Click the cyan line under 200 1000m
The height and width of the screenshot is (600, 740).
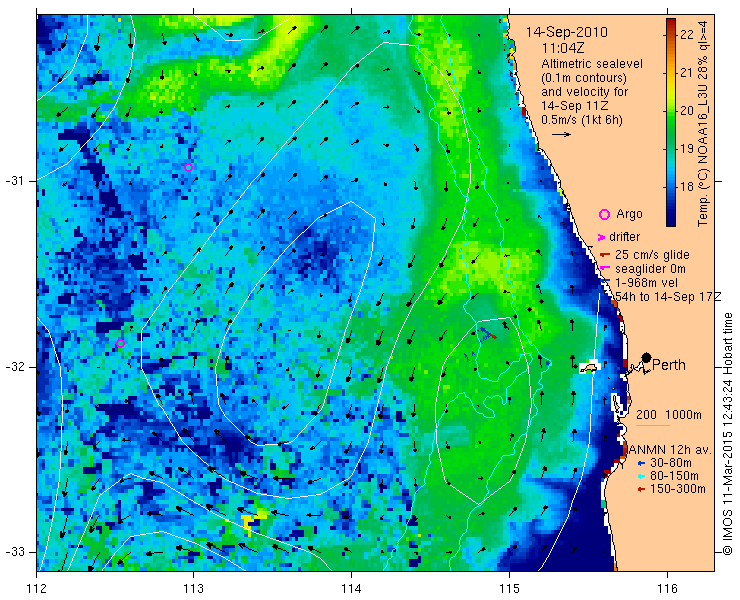click(653, 426)
